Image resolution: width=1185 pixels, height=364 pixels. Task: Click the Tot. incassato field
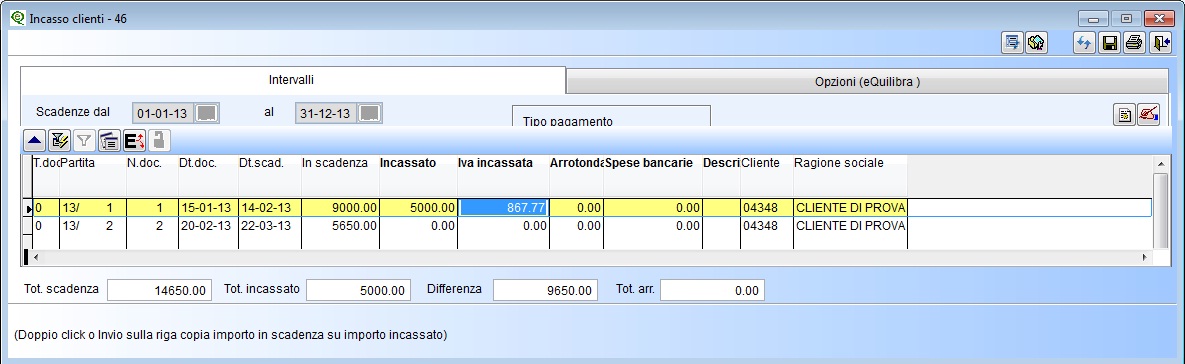[x=357, y=290]
